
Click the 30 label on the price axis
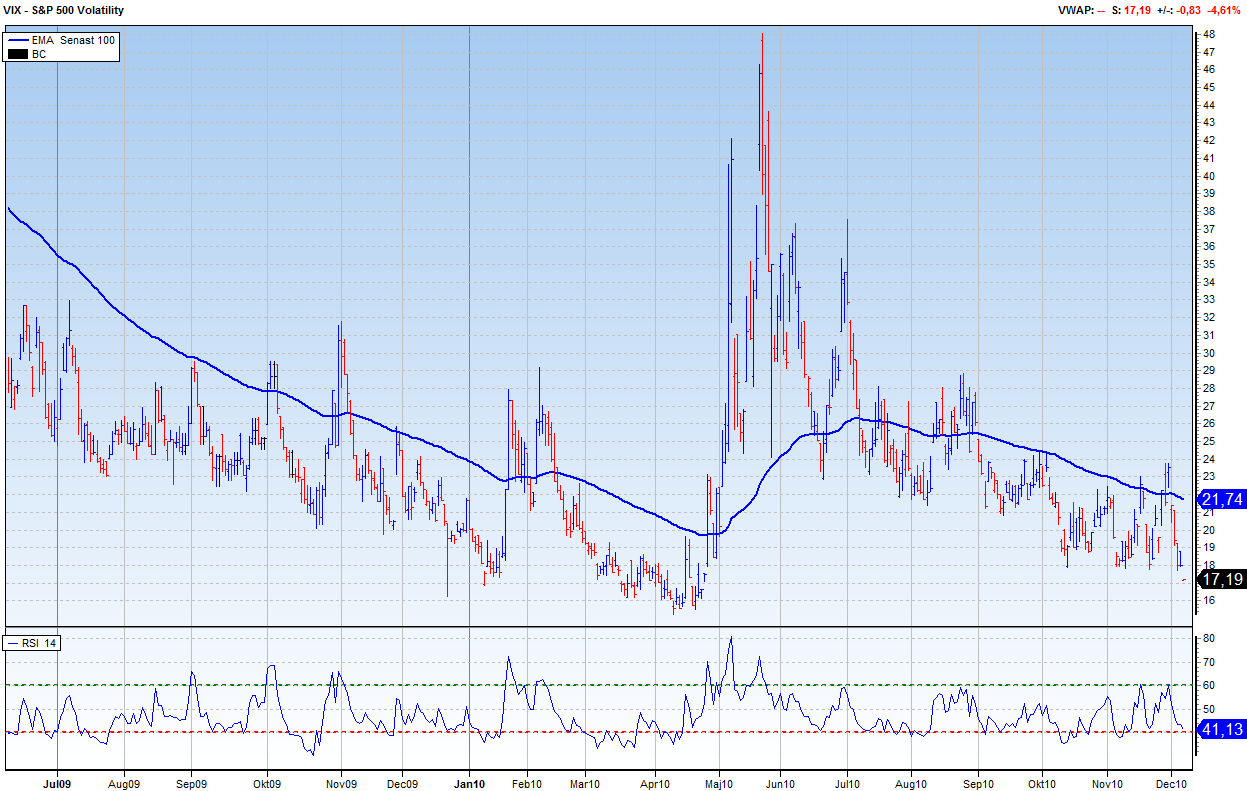click(x=1208, y=353)
